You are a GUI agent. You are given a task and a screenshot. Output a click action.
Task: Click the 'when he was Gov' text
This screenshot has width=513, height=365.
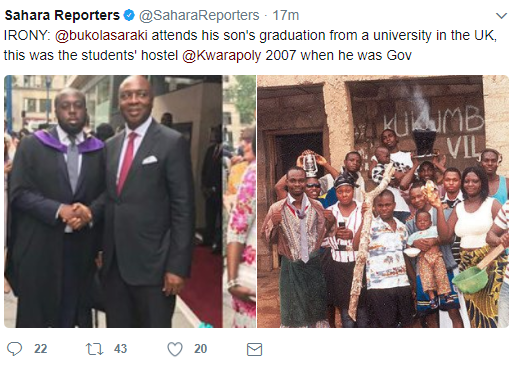coord(356,55)
